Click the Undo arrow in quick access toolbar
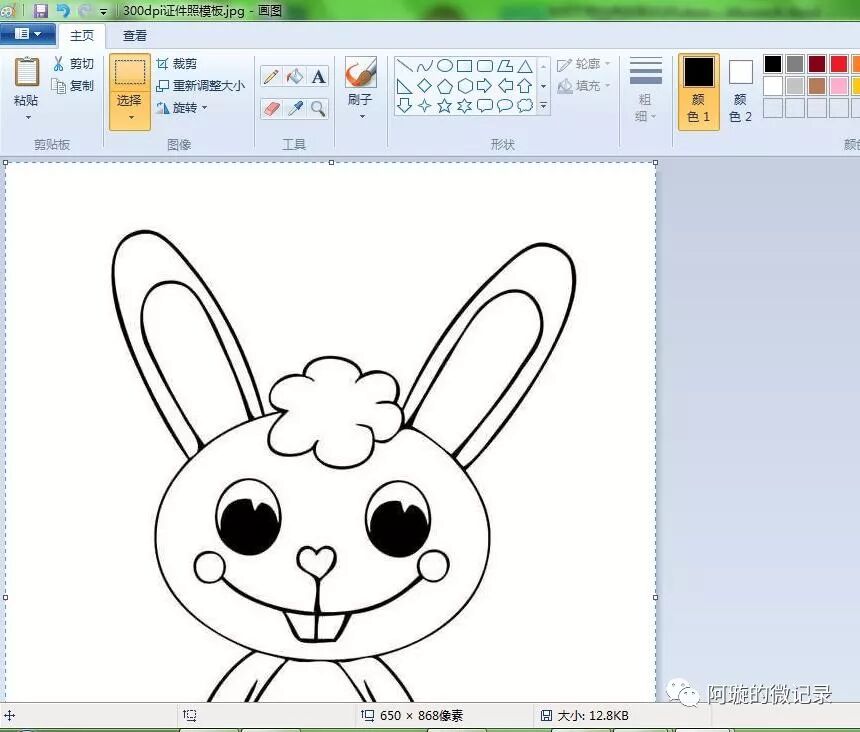This screenshot has width=860, height=732. click(63, 10)
